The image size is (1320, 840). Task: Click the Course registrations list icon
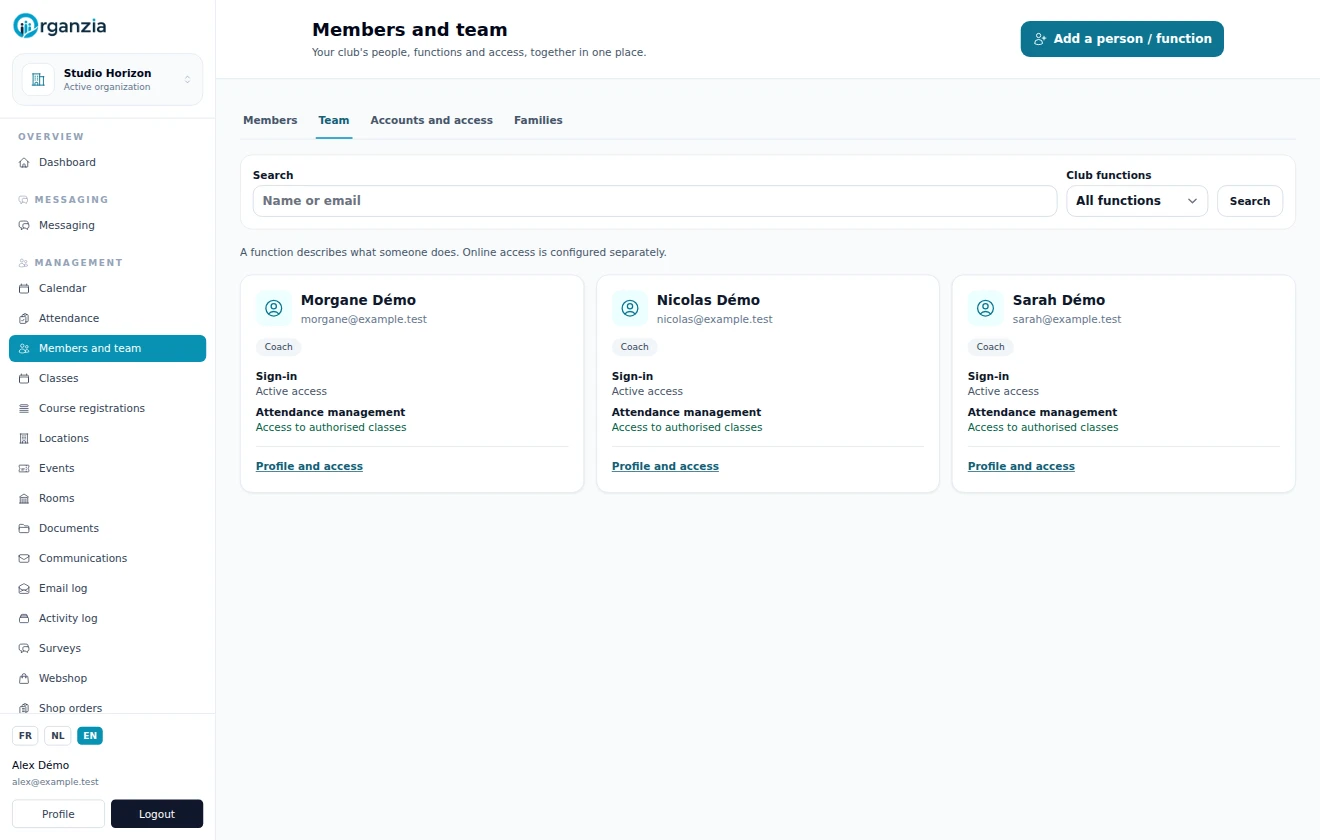(x=24, y=408)
